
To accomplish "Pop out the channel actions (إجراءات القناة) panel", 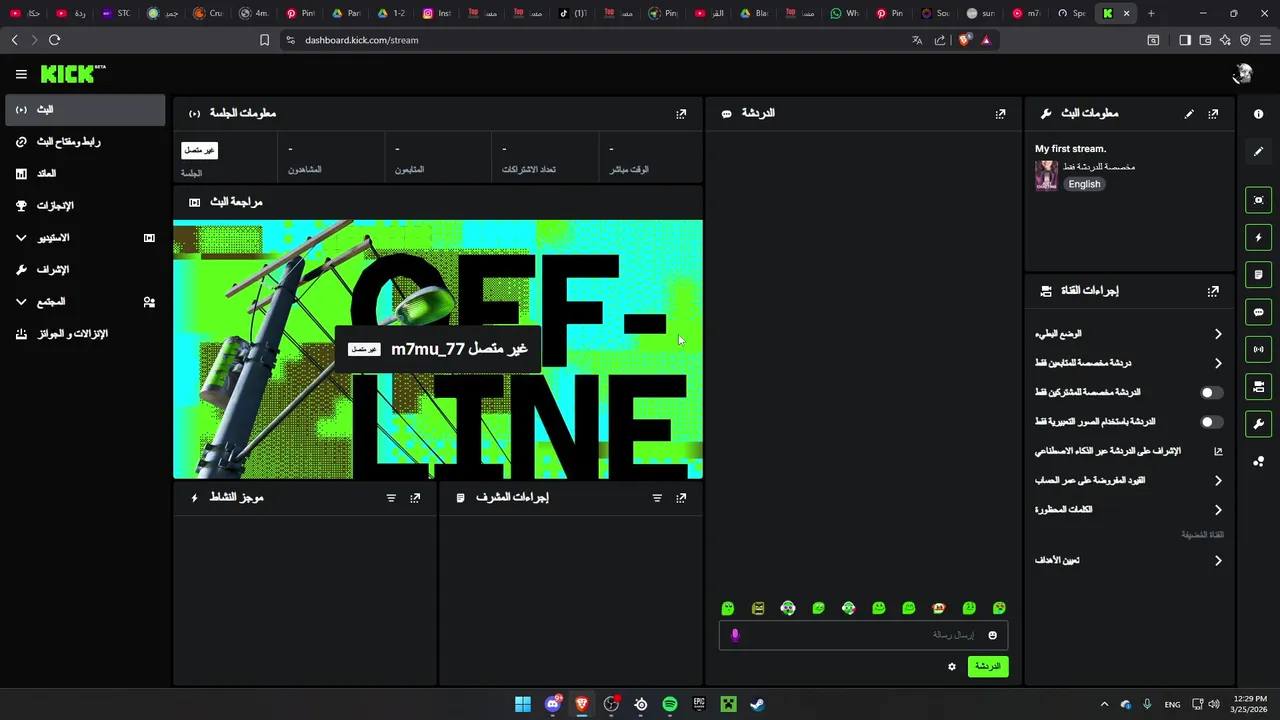I will 1213,291.
